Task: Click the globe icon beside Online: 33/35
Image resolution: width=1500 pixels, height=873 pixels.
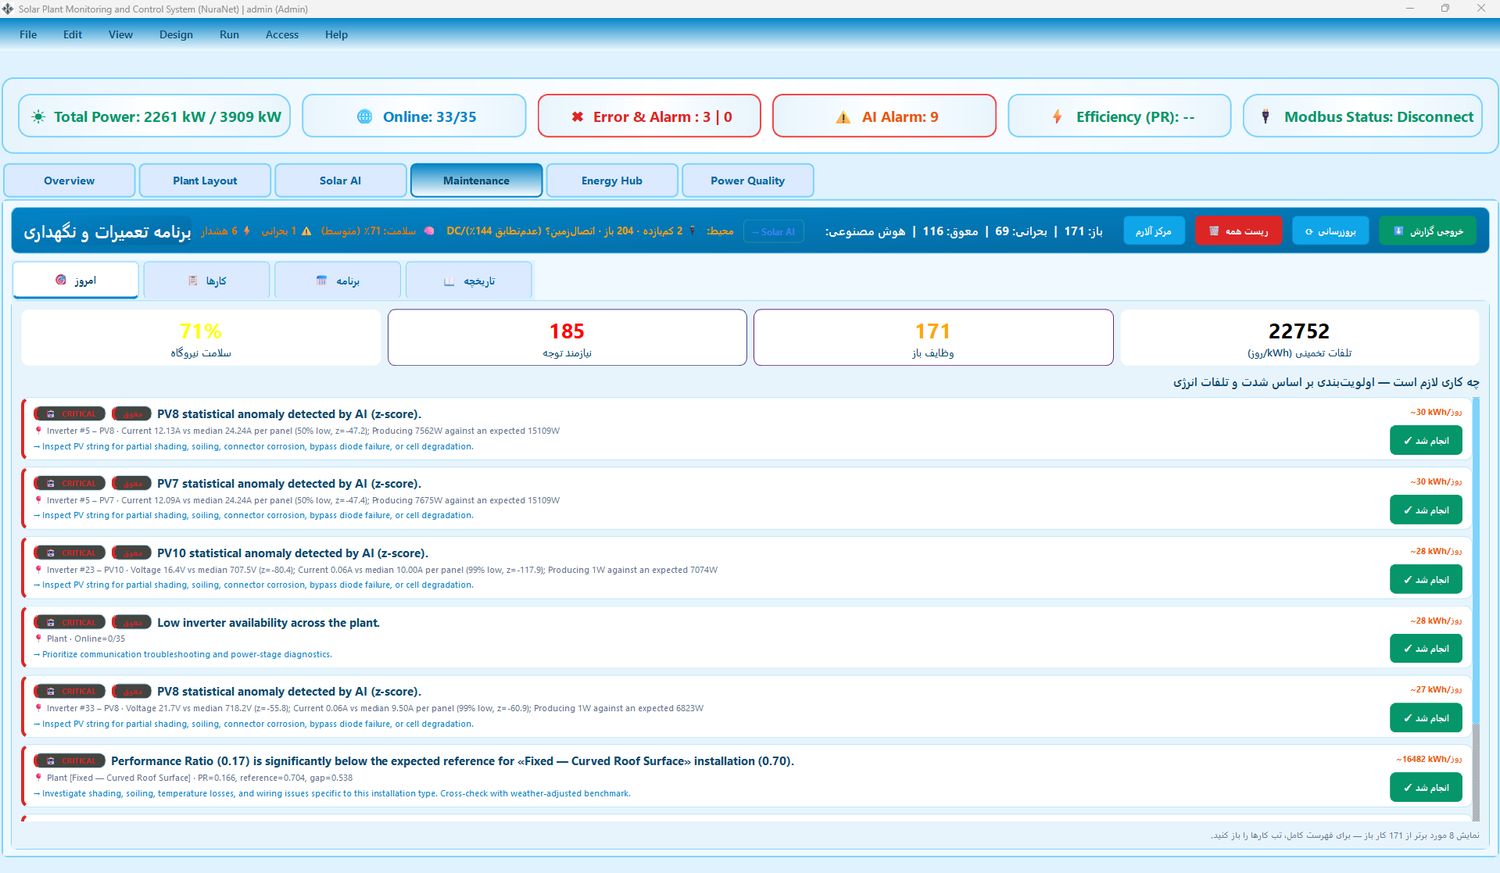Action: pos(365,117)
